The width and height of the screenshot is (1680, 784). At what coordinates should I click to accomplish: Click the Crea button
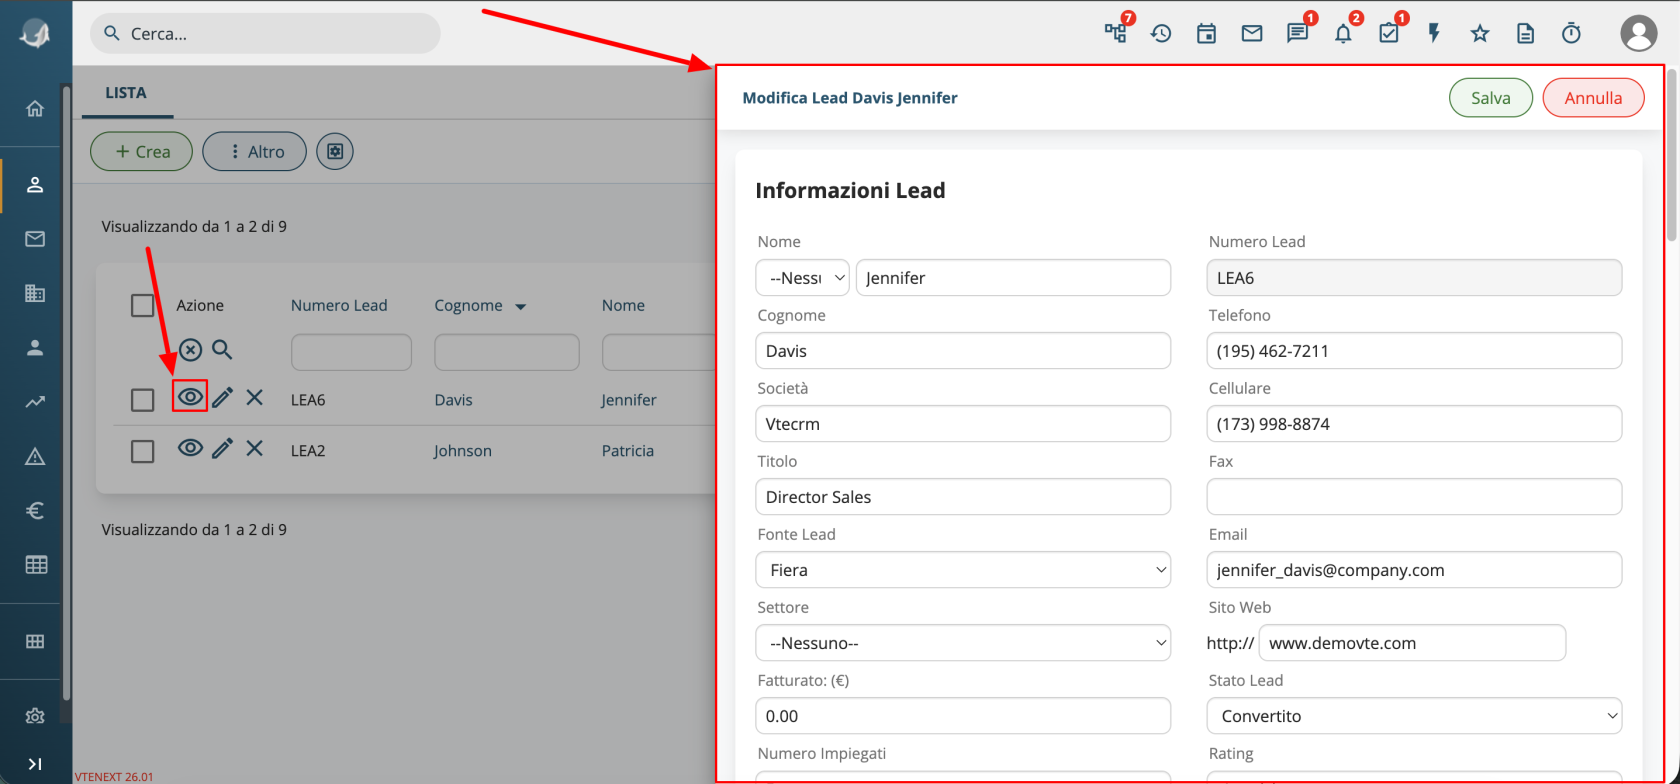pyautogui.click(x=141, y=151)
